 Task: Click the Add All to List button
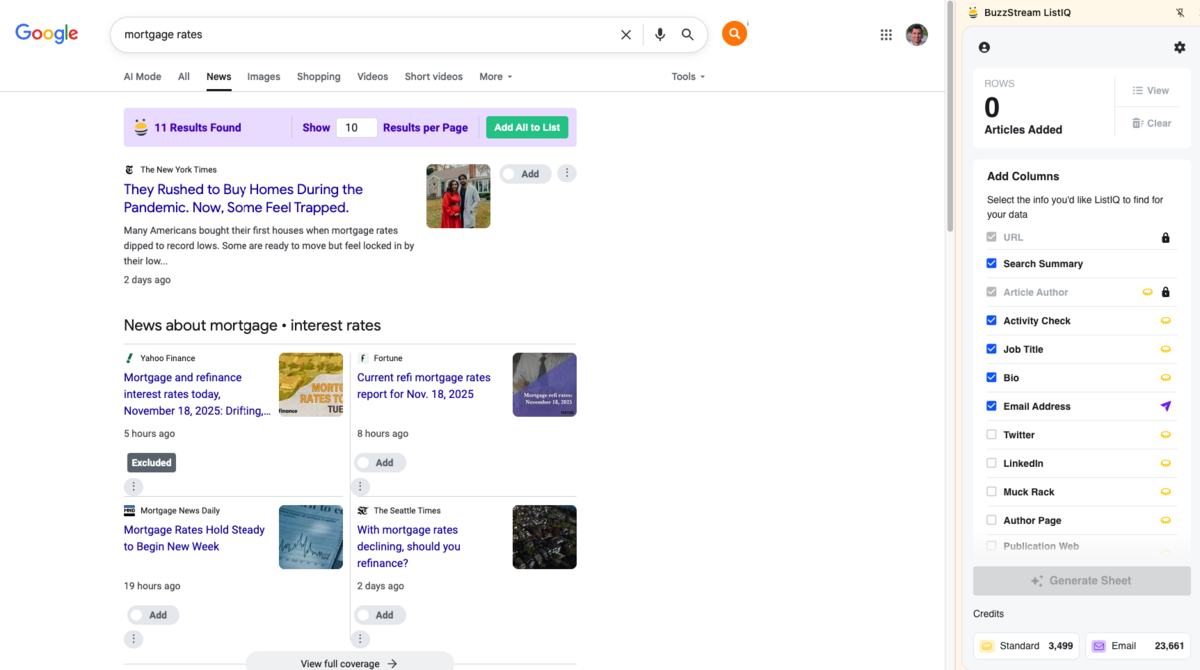click(x=527, y=128)
